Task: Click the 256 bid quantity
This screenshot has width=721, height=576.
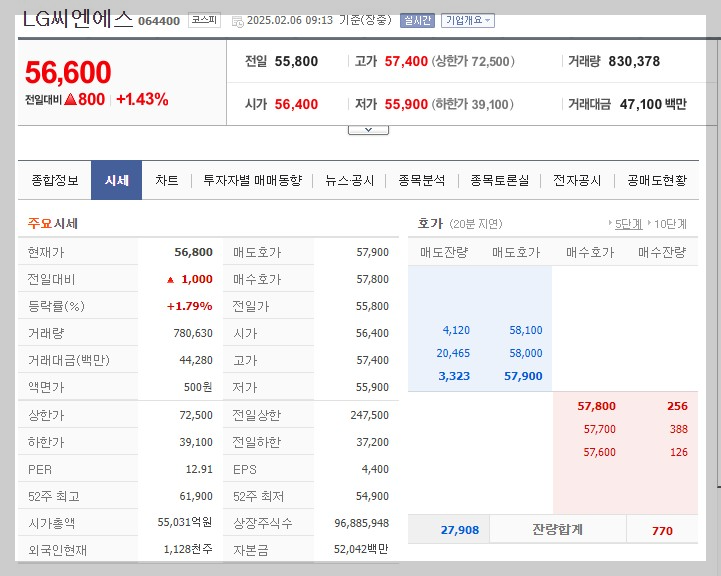Action: [677, 406]
